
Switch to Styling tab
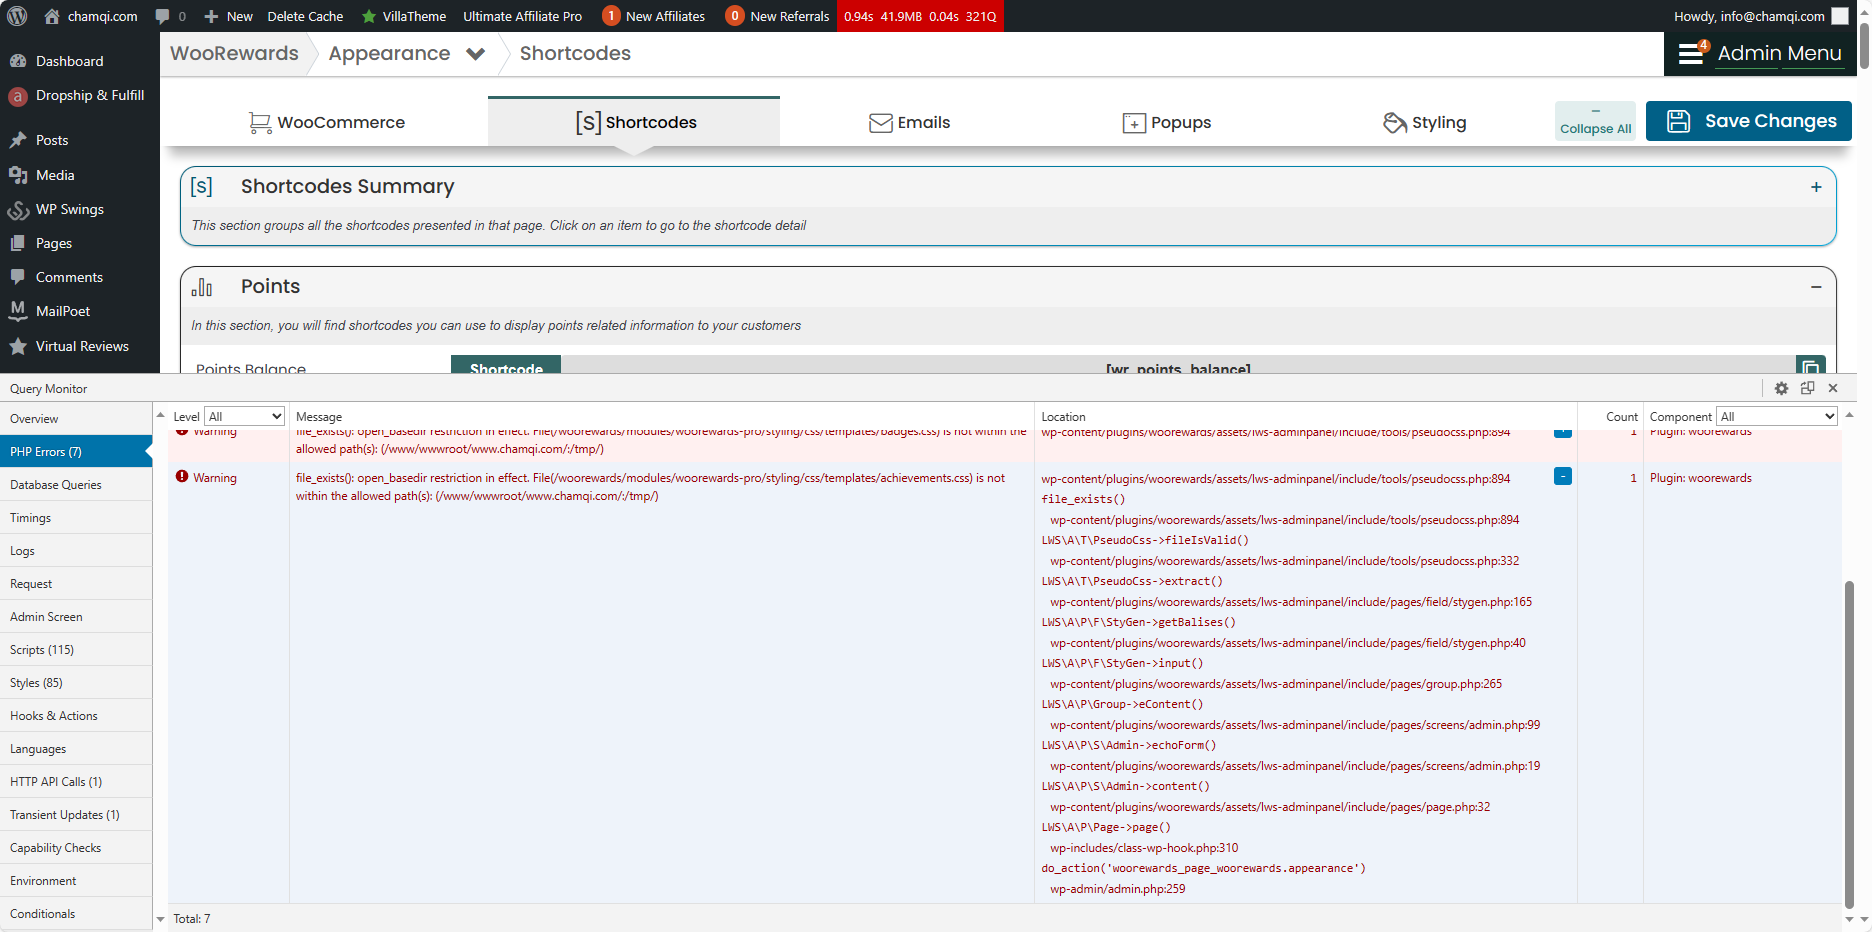point(1424,122)
